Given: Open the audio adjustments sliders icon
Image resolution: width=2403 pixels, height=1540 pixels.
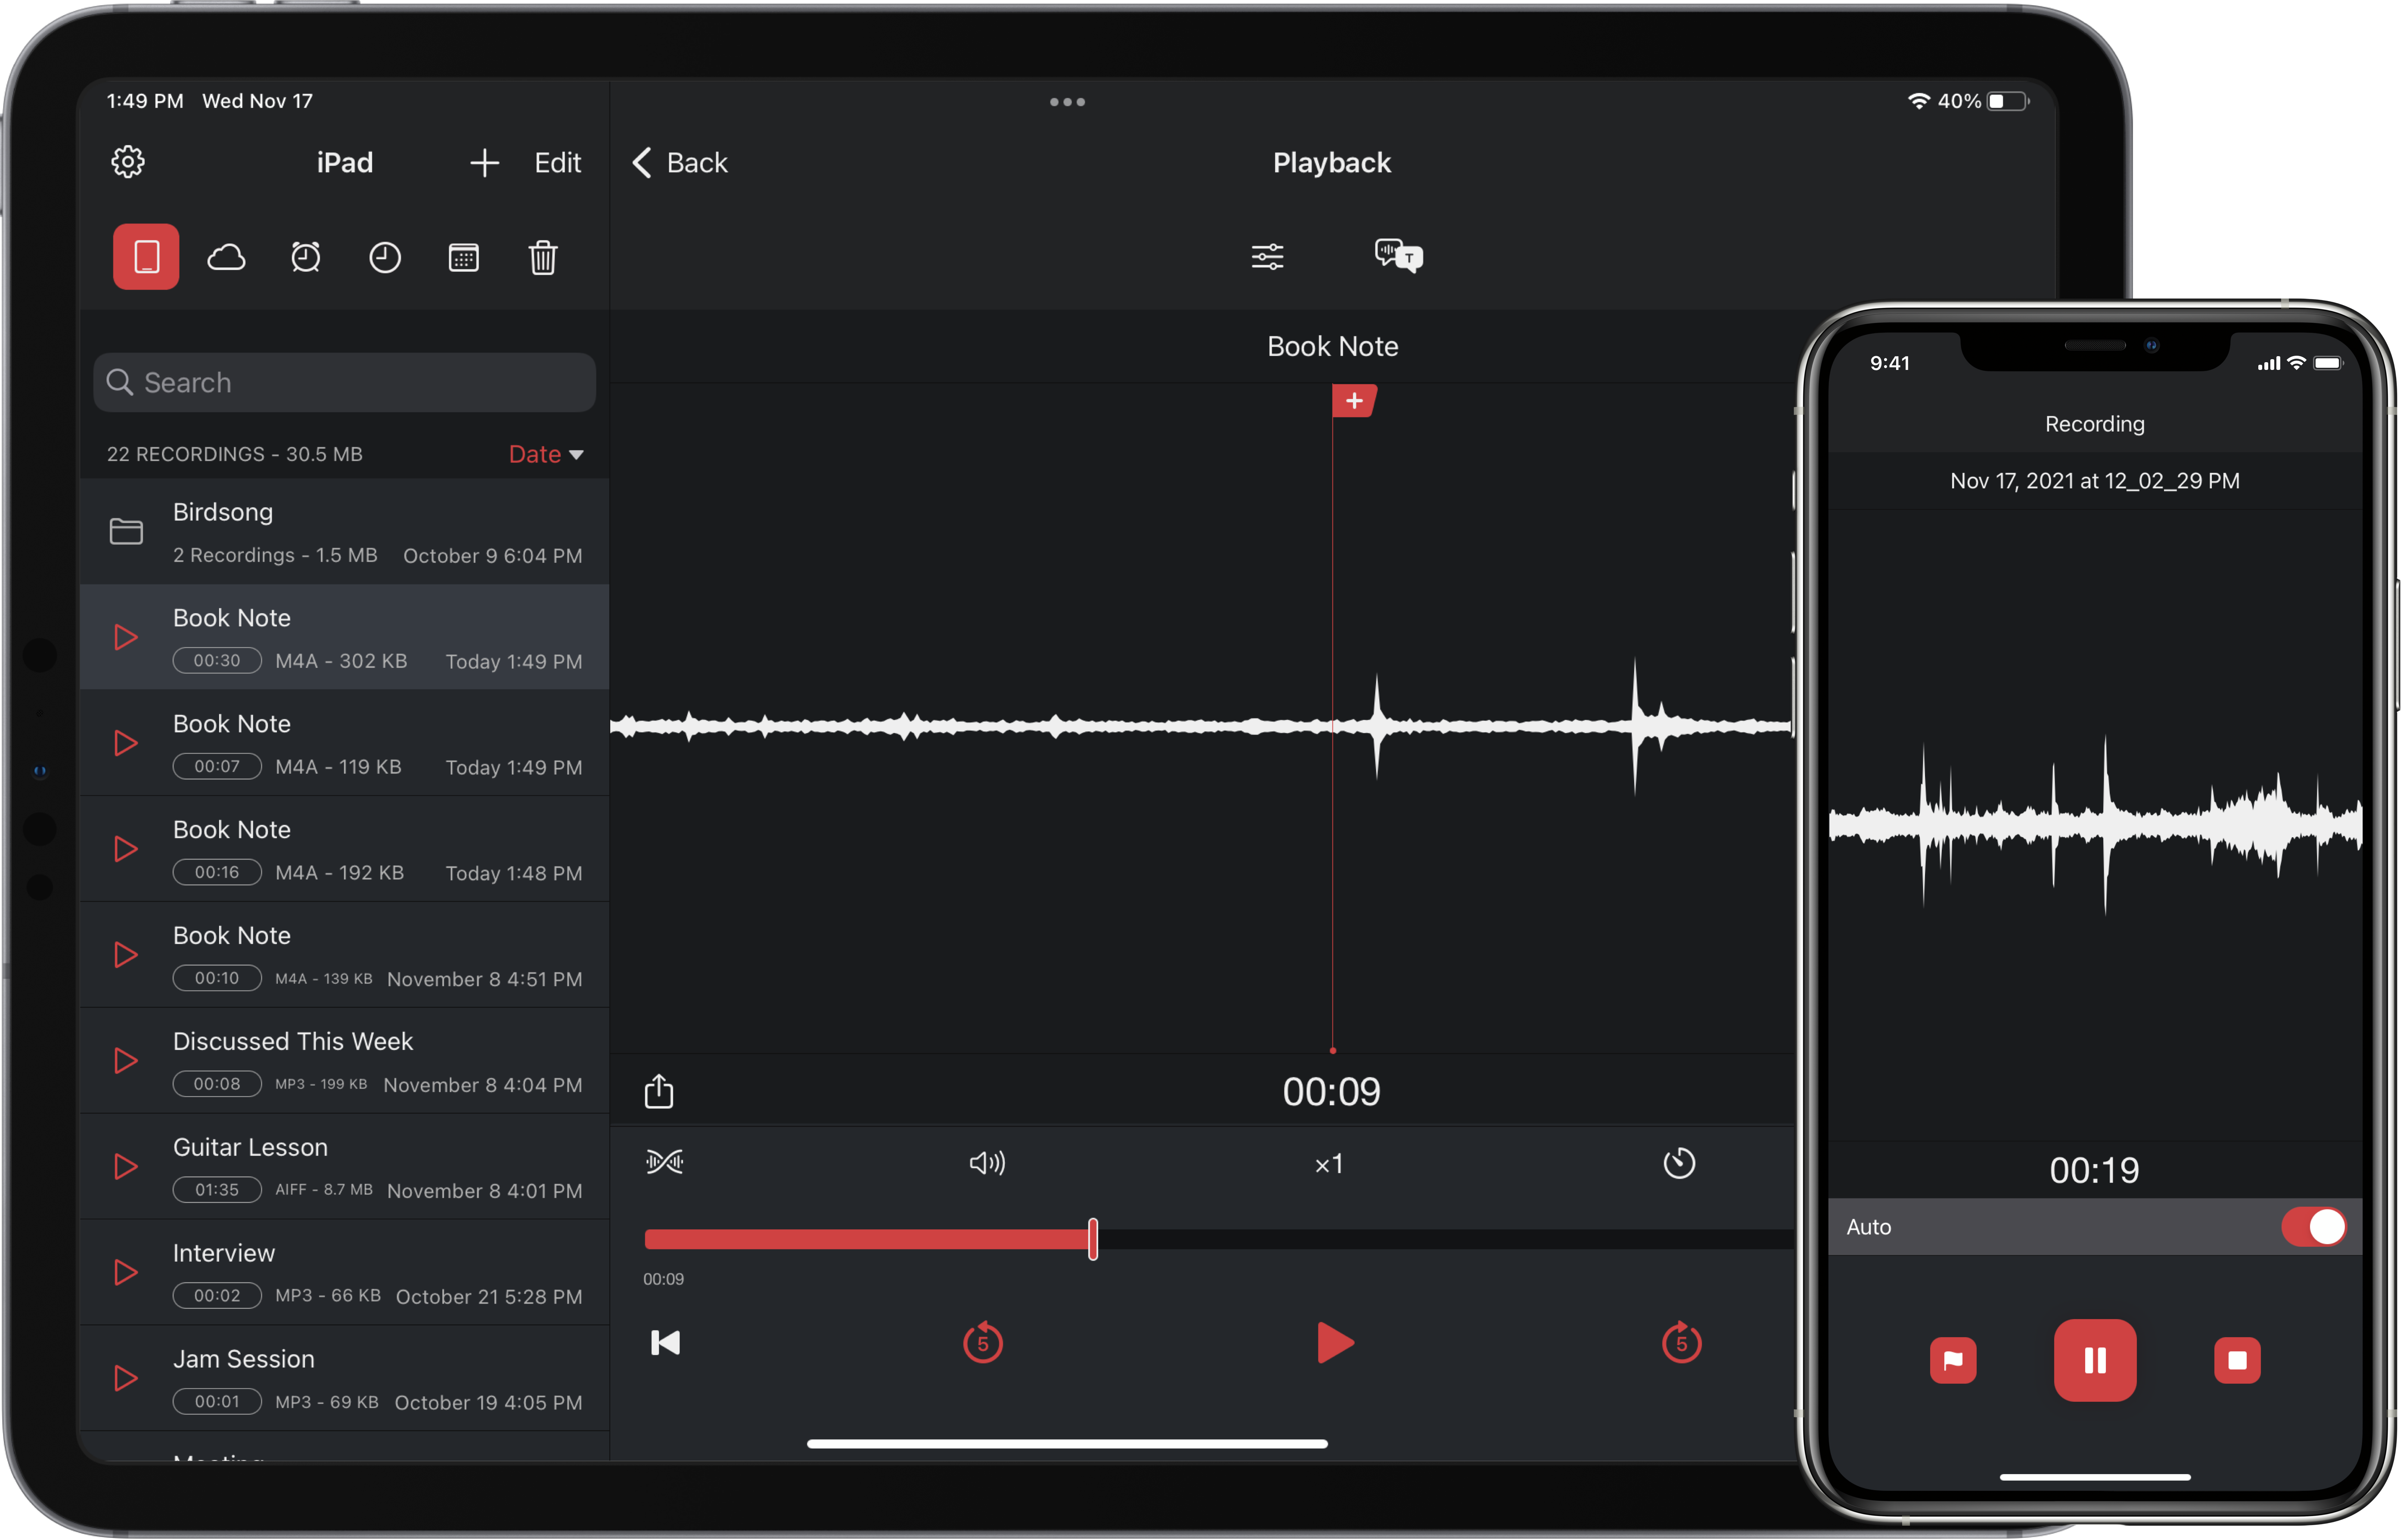Looking at the screenshot, I should pyautogui.click(x=1267, y=257).
